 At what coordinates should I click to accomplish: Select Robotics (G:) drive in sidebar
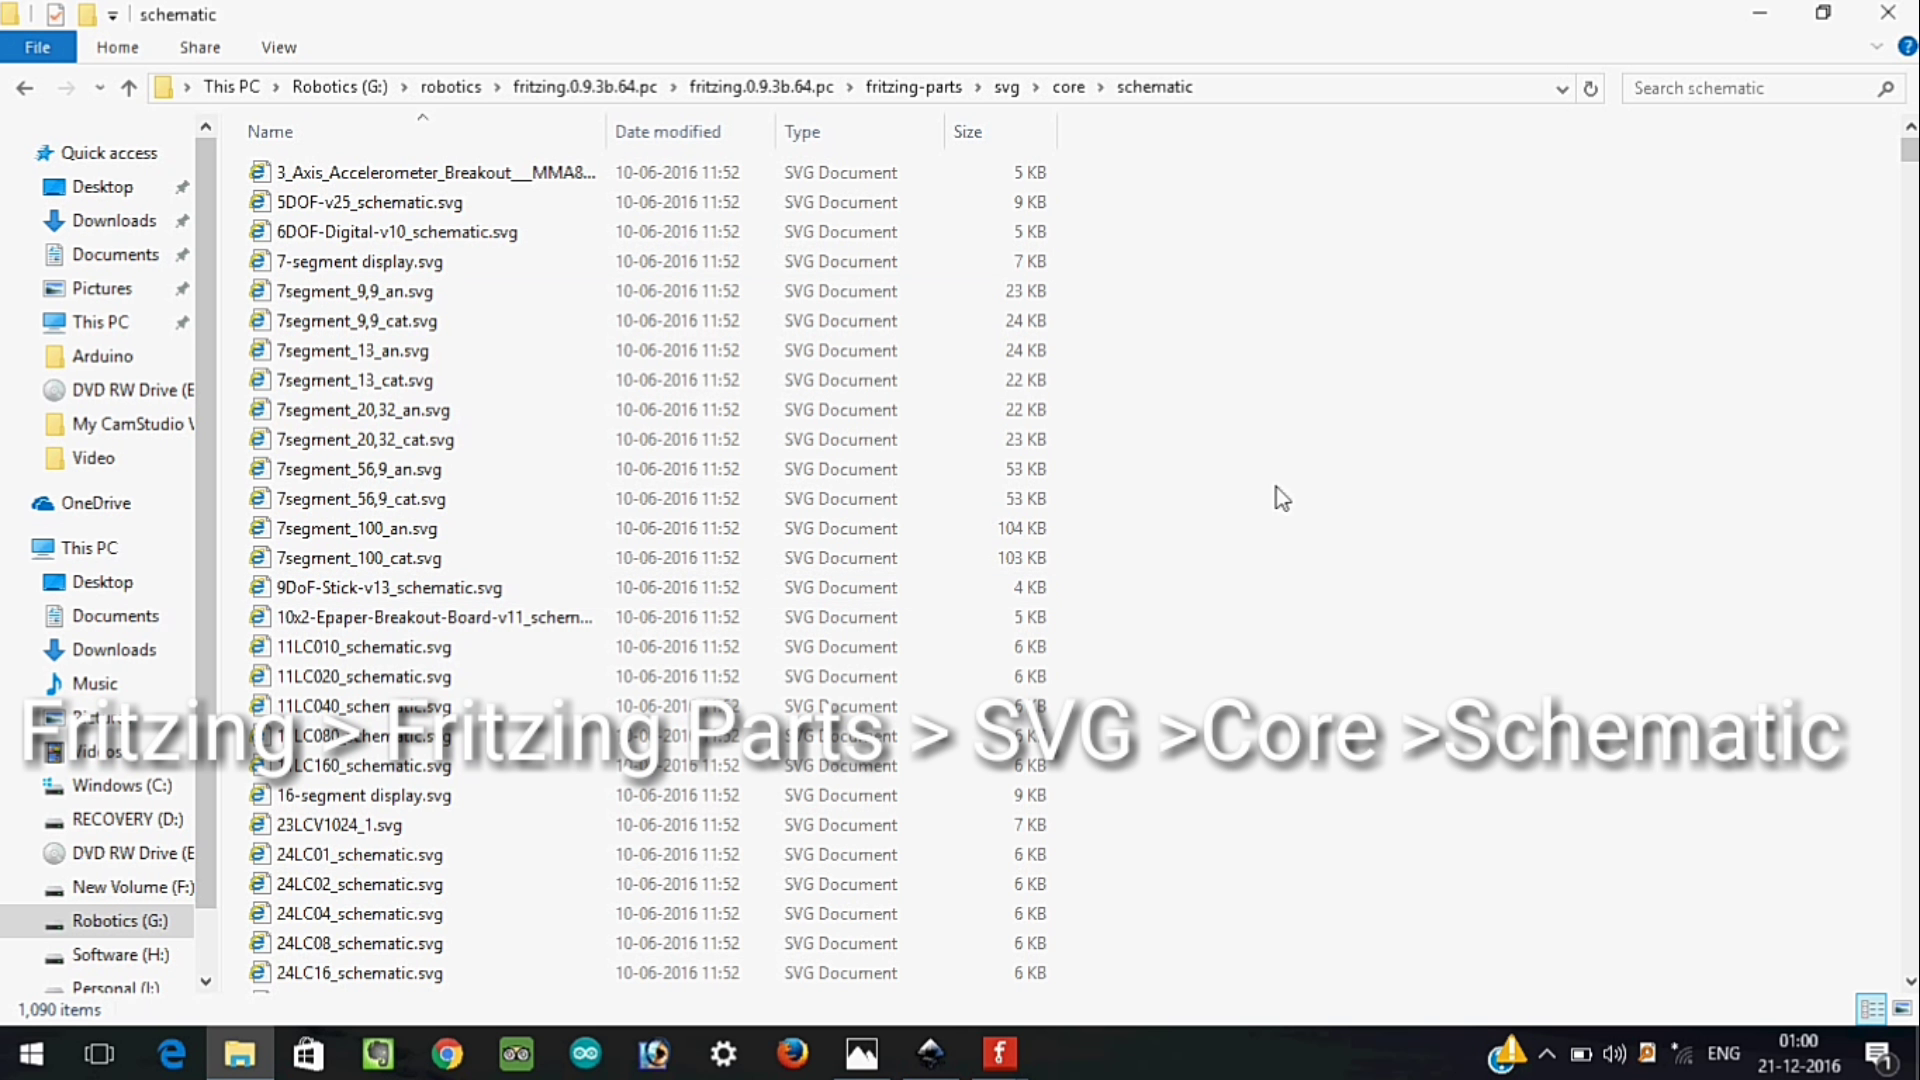click(120, 921)
